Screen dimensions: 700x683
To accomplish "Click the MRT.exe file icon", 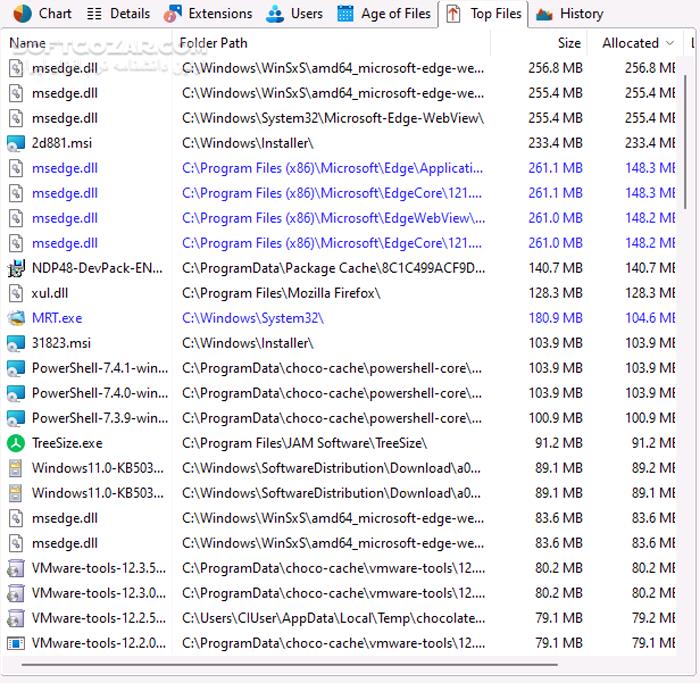I will pos(16,318).
